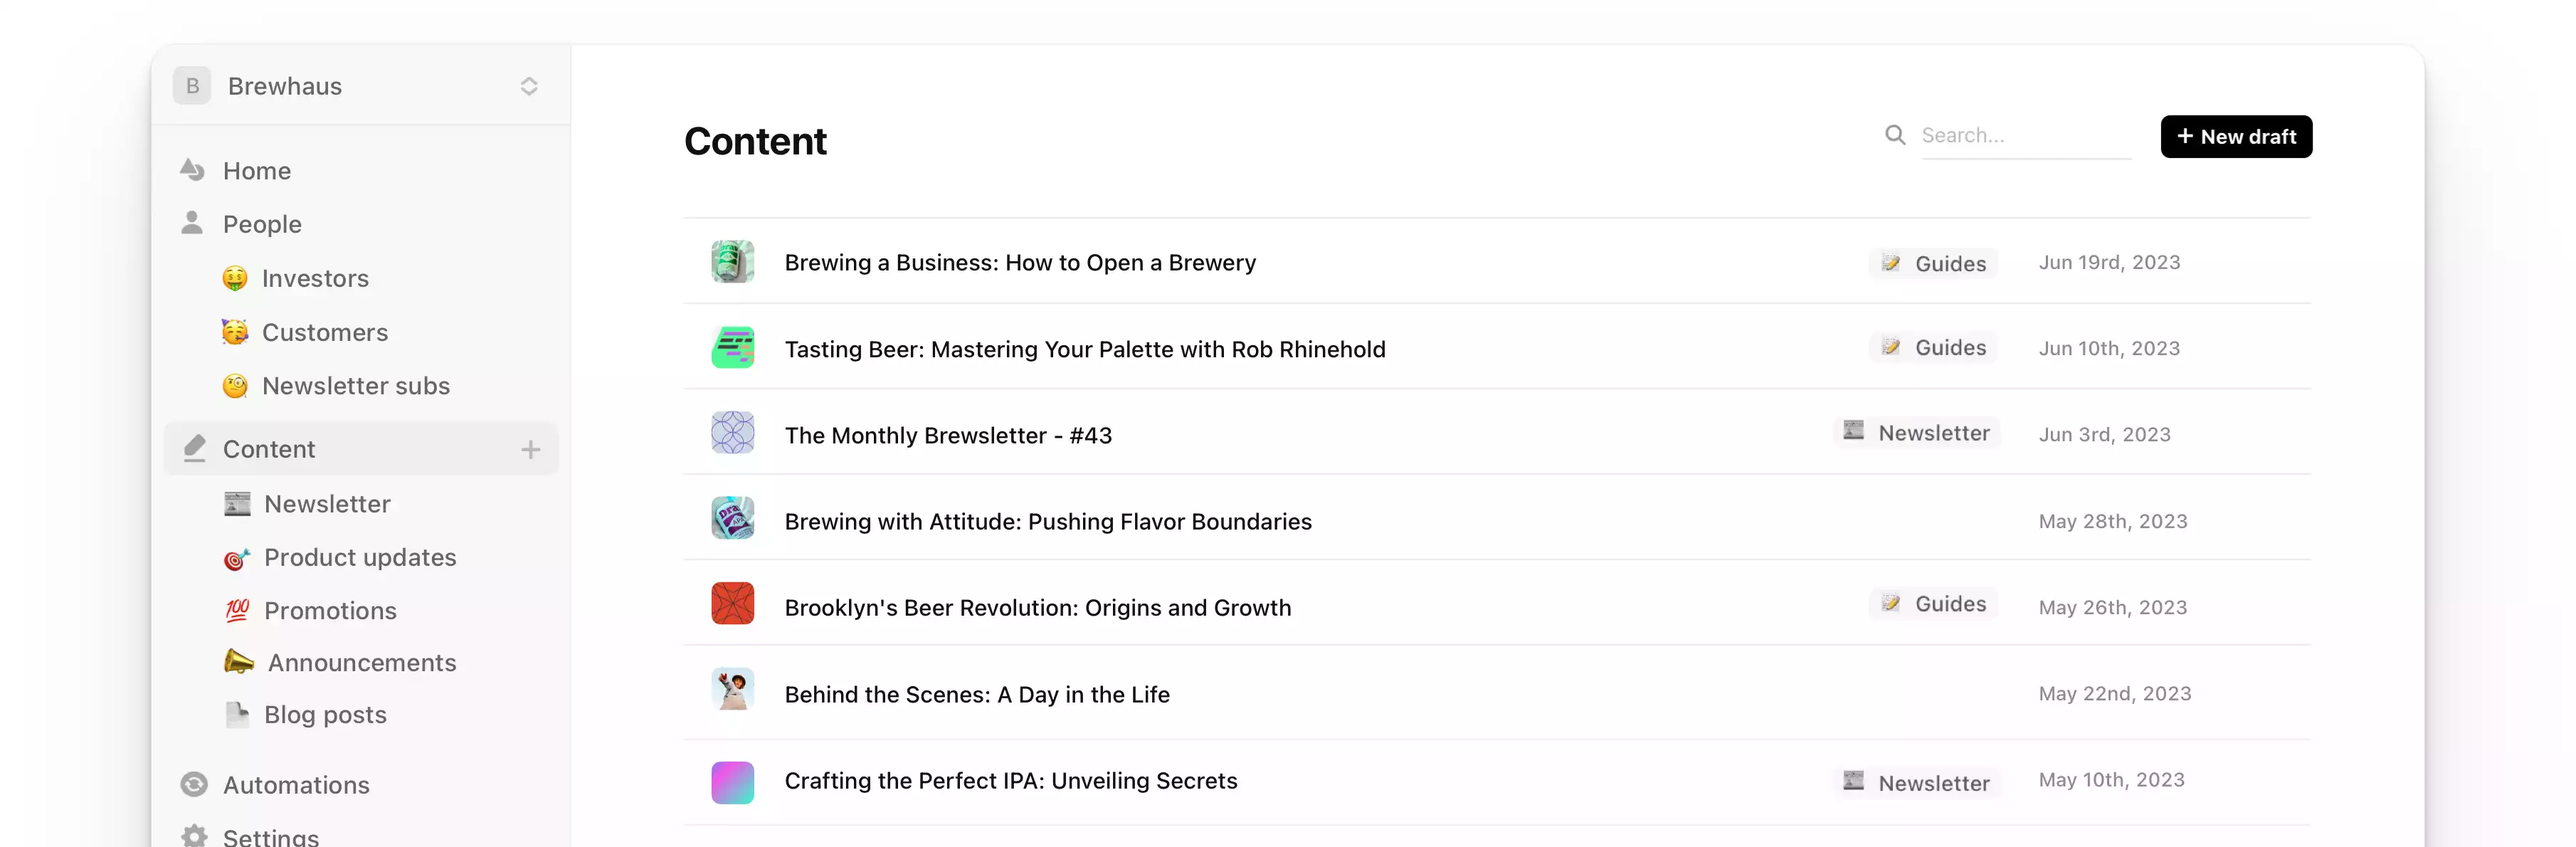The width and height of the screenshot is (2576, 847).
Task: Click the magnifier search icon
Action: (x=1895, y=135)
